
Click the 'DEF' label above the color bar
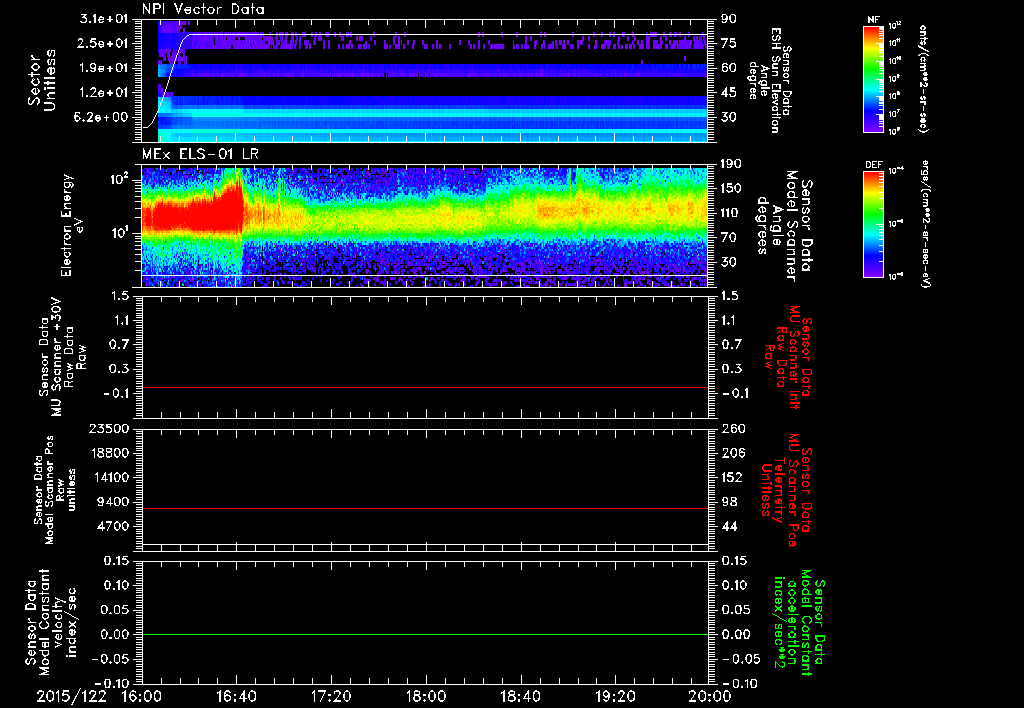[874, 165]
